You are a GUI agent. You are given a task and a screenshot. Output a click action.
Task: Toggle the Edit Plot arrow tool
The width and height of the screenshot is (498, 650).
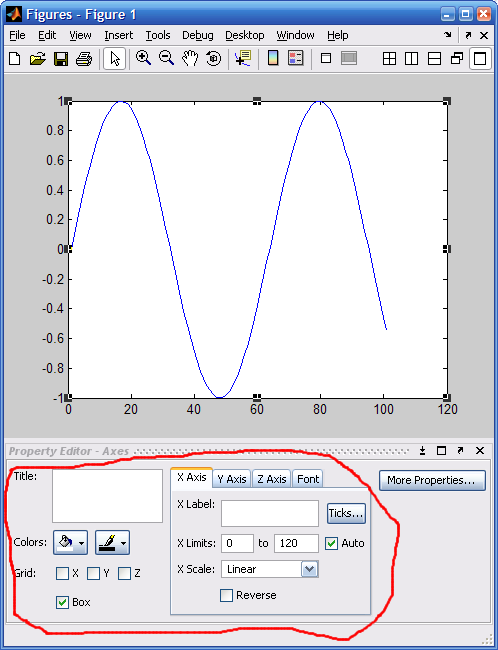tap(114, 58)
